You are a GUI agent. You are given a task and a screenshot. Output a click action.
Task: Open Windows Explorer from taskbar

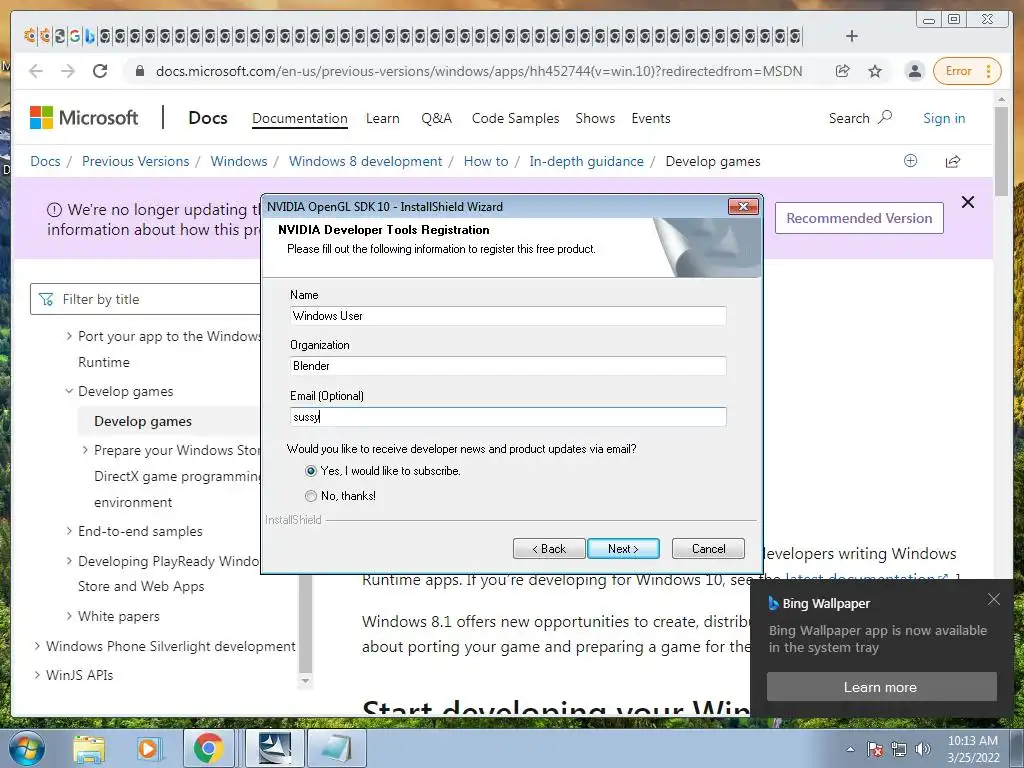click(x=88, y=748)
